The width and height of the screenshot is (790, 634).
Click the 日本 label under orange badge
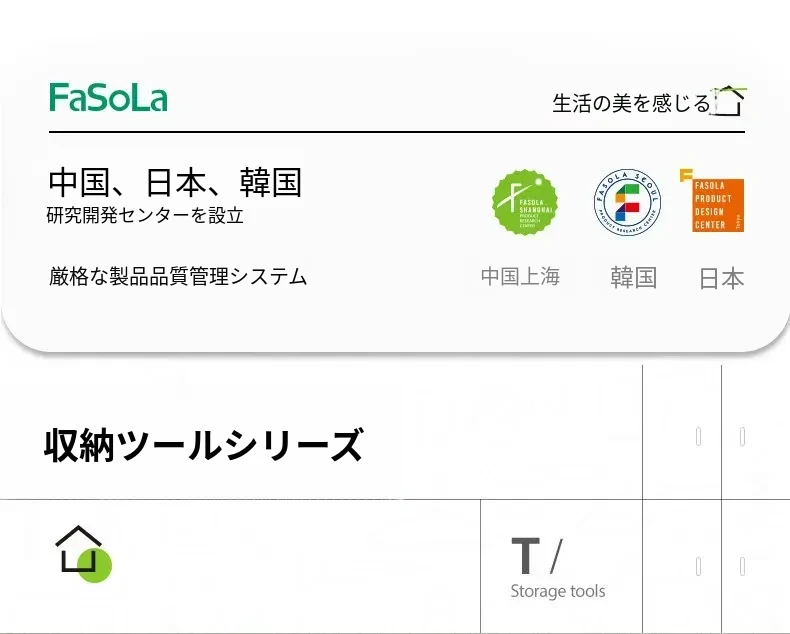pyautogui.click(x=721, y=279)
